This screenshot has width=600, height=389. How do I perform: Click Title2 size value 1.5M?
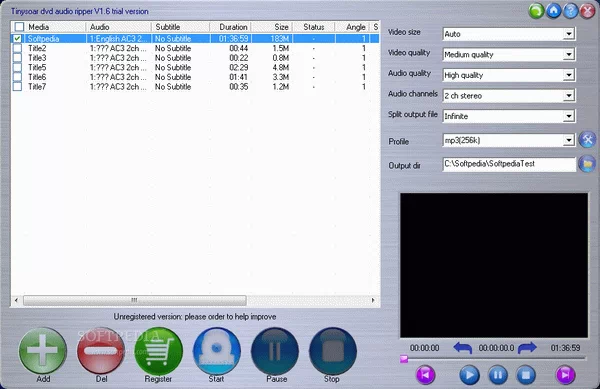coord(280,48)
